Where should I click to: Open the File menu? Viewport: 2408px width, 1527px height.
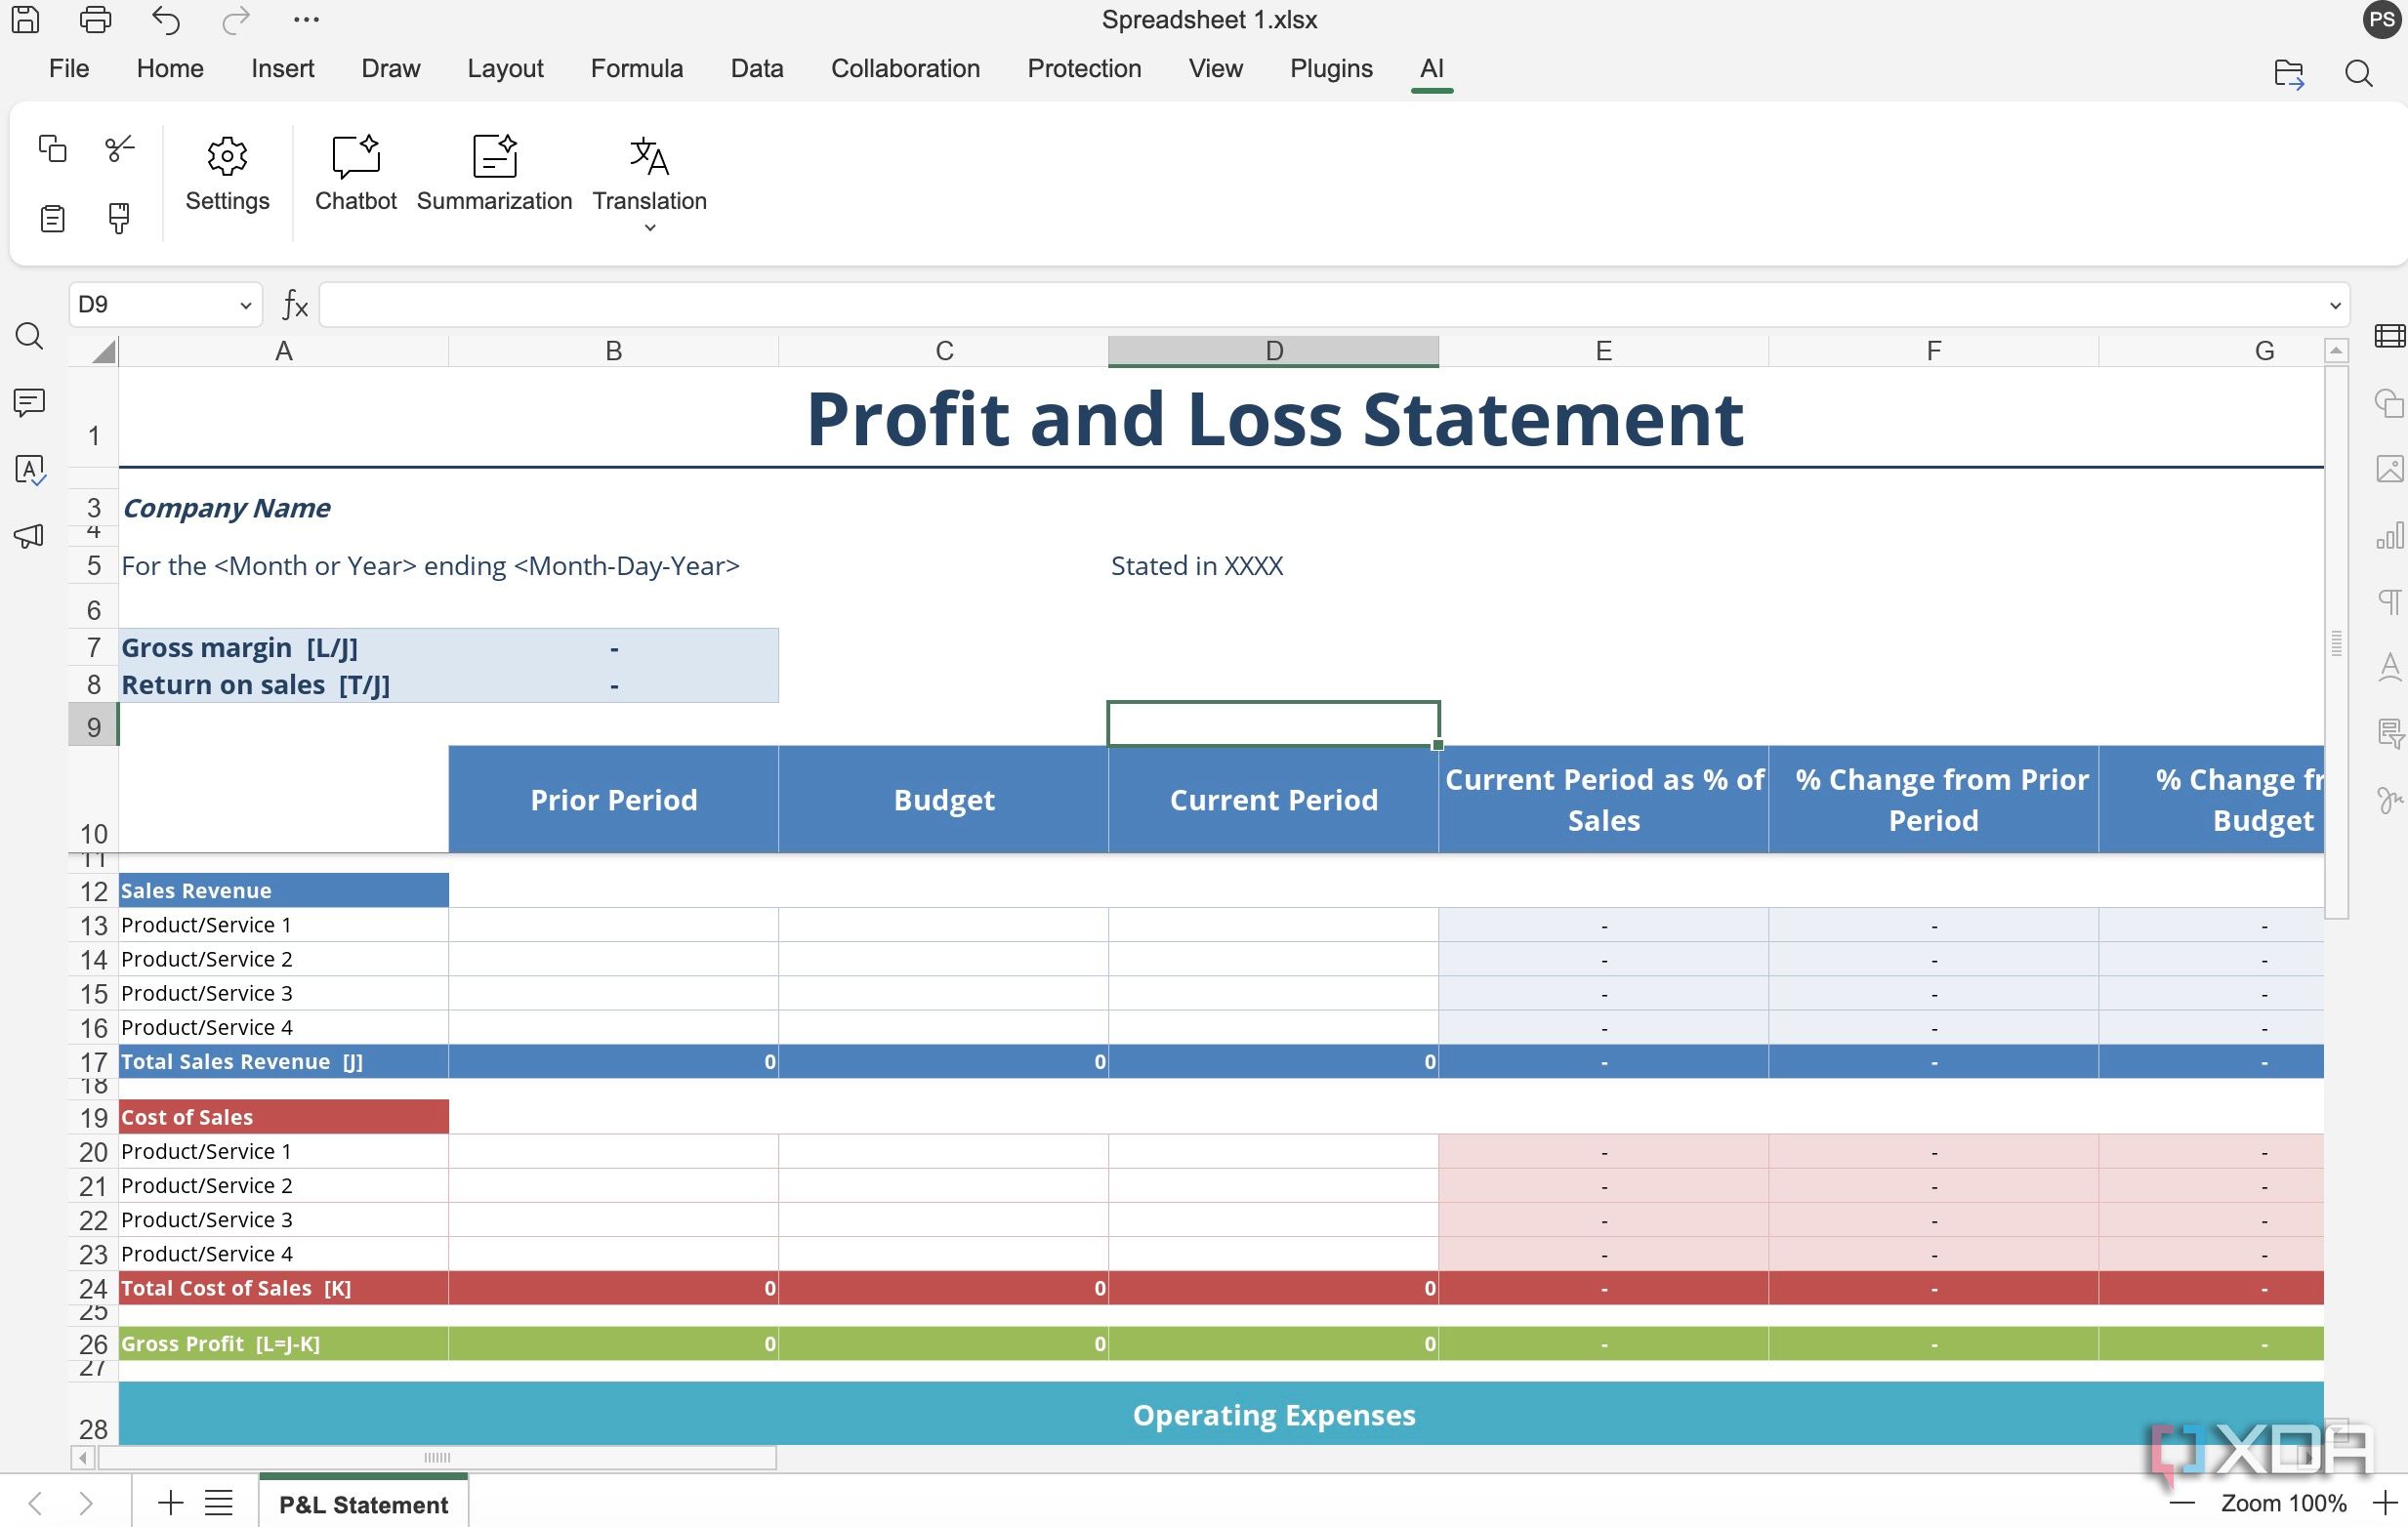pyautogui.click(x=69, y=68)
